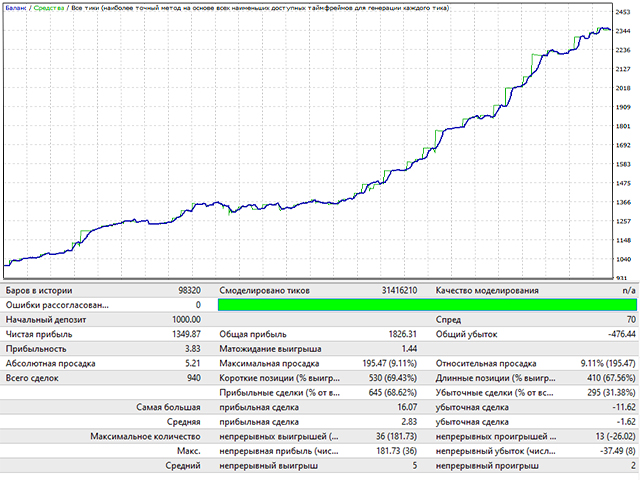Screen dimensions: 640x480
Task: Click the spread value 70
Action: [x=631, y=320]
